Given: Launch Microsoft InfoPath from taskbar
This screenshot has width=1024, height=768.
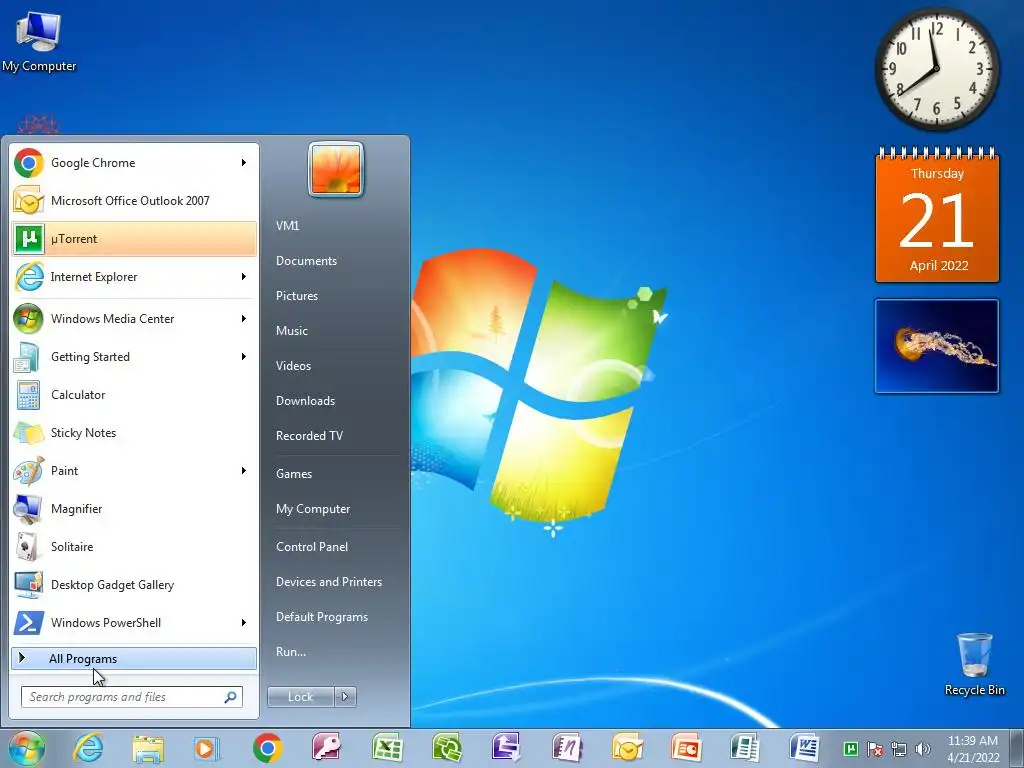Looking at the screenshot, I should tap(507, 748).
